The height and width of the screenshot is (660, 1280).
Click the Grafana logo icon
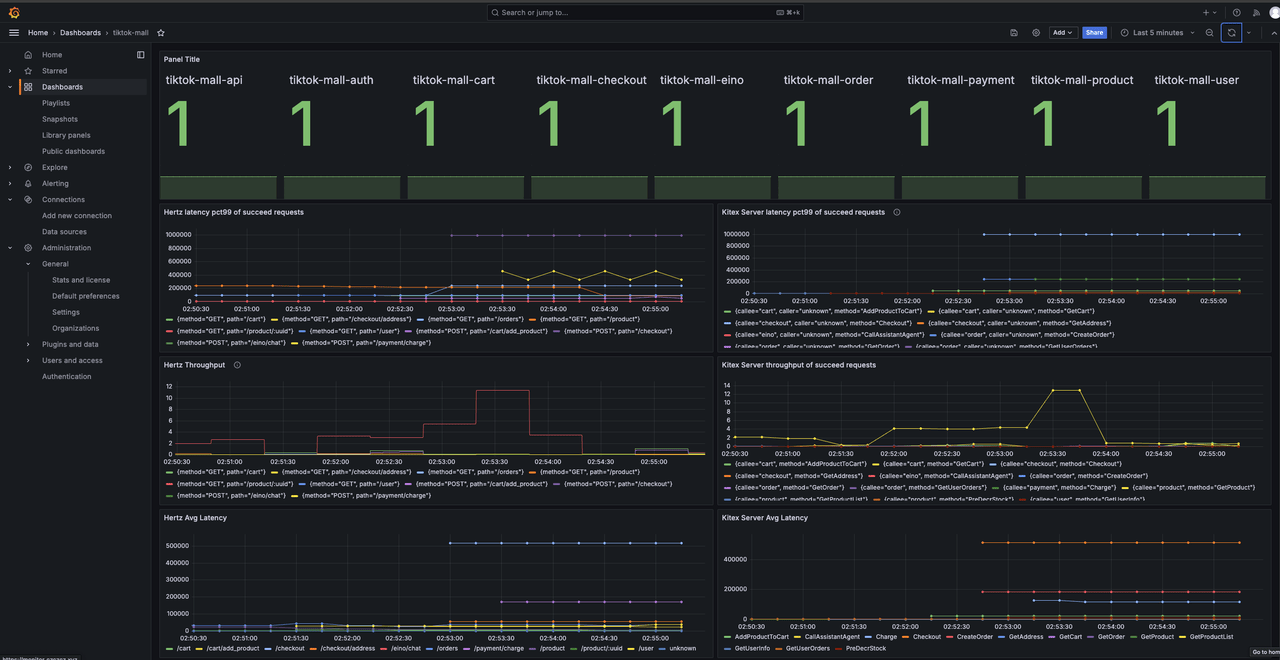(x=13, y=12)
